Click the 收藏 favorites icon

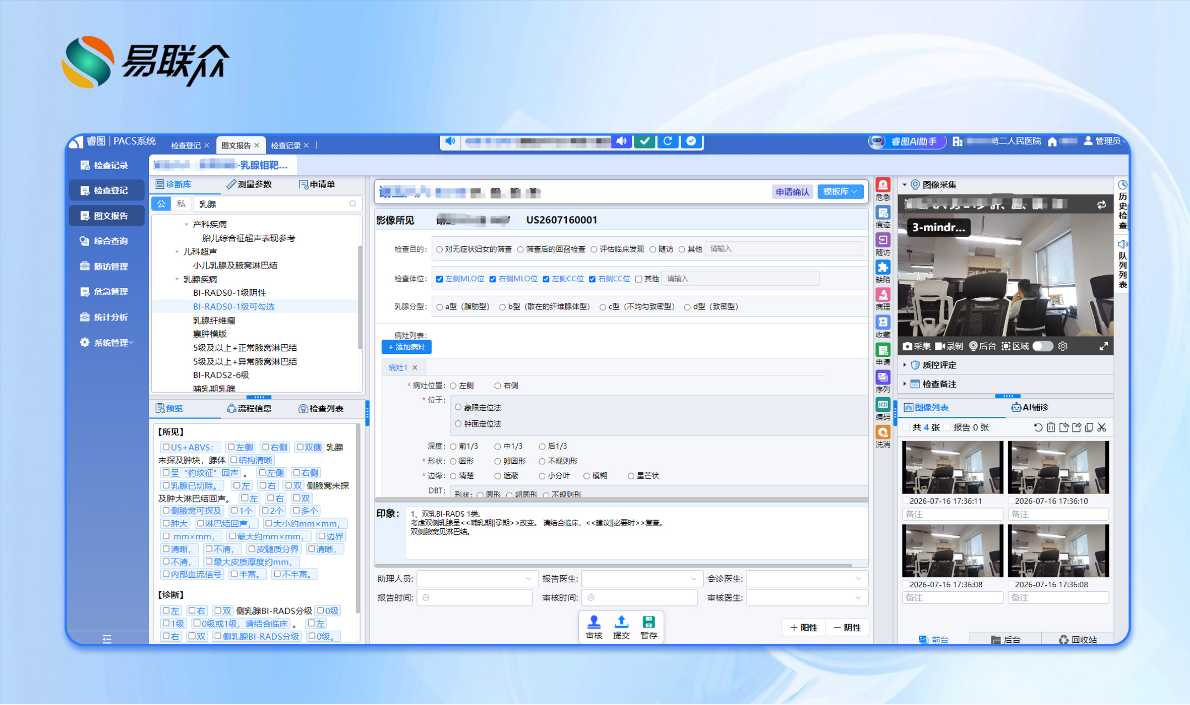[x=883, y=322]
